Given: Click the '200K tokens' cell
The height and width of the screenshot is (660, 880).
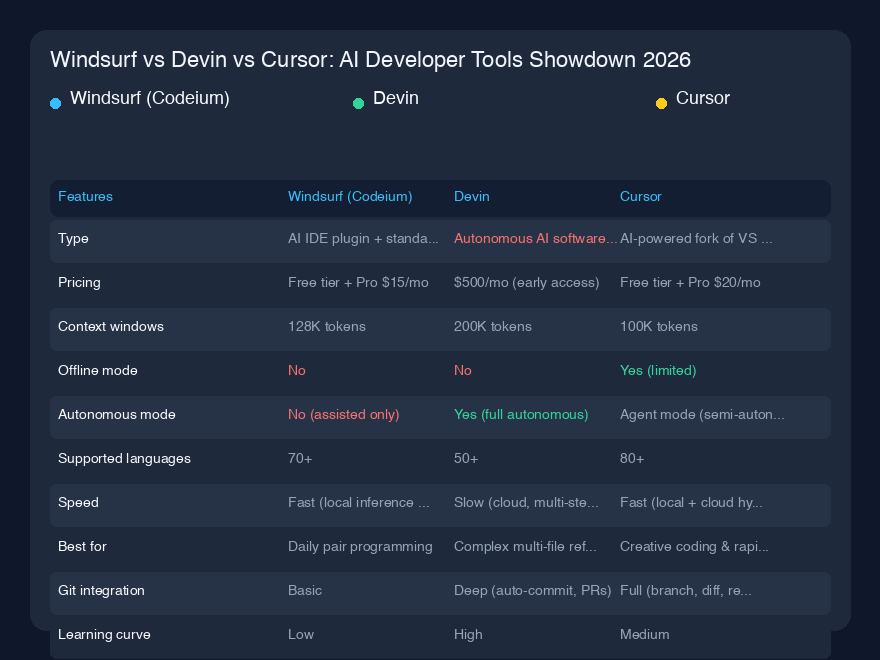Looking at the screenshot, I should [x=493, y=327].
